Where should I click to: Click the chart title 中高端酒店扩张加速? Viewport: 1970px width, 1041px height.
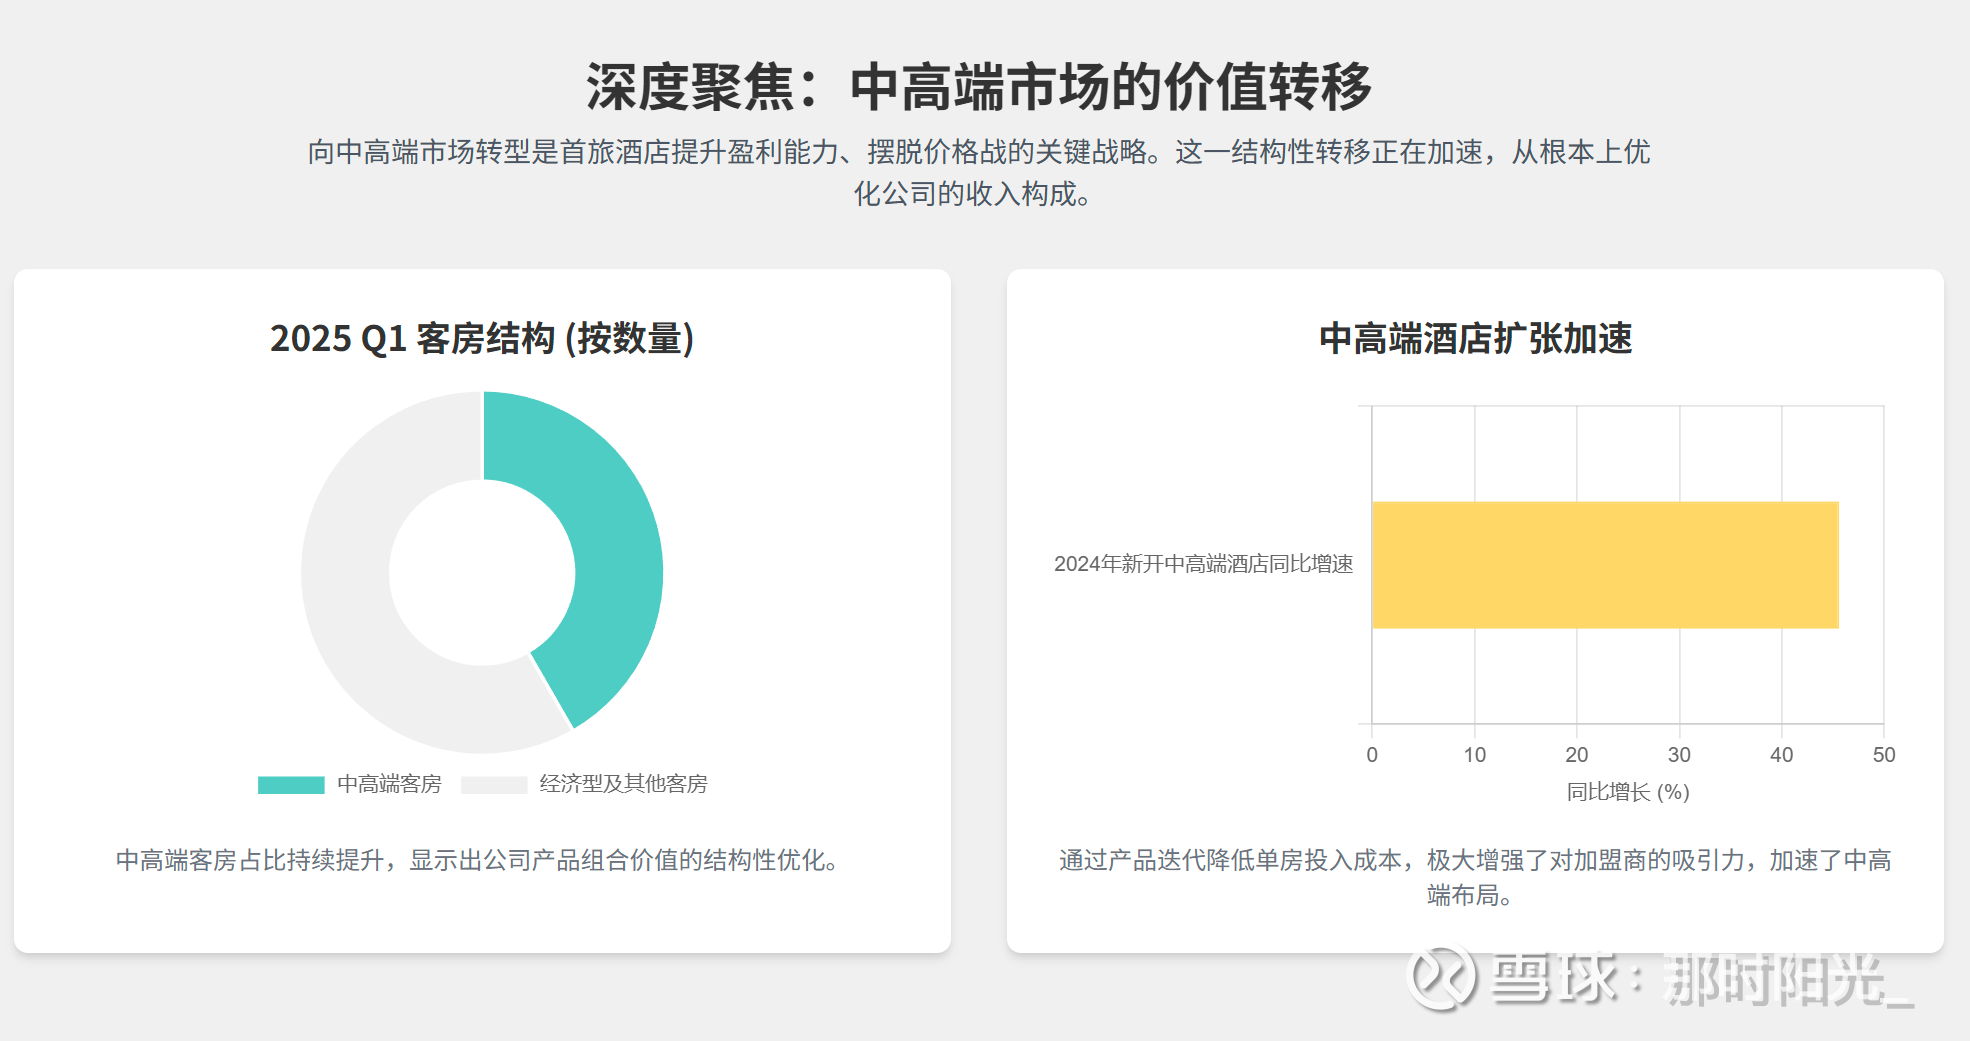(x=1475, y=339)
